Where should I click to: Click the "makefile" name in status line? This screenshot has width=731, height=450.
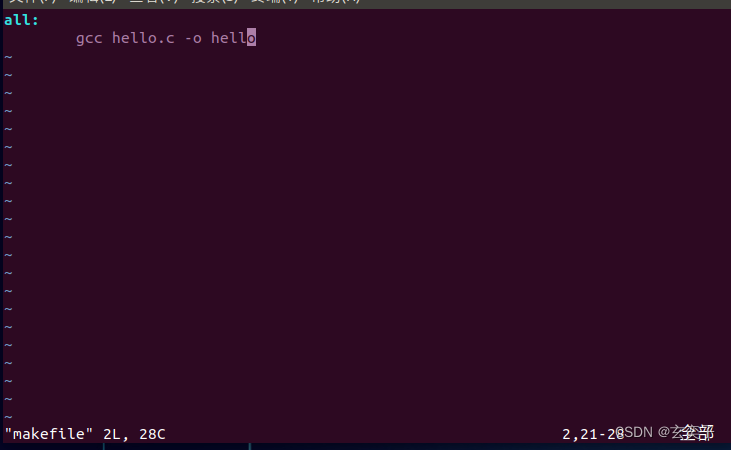tap(48, 434)
